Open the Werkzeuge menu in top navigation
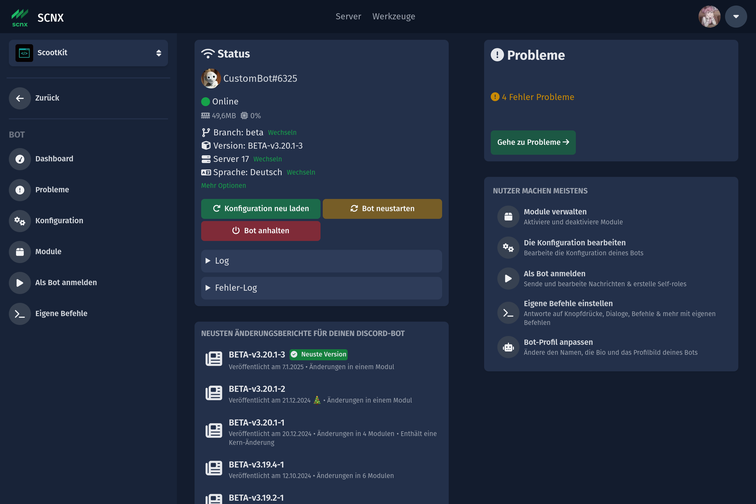756x504 pixels. (x=393, y=17)
